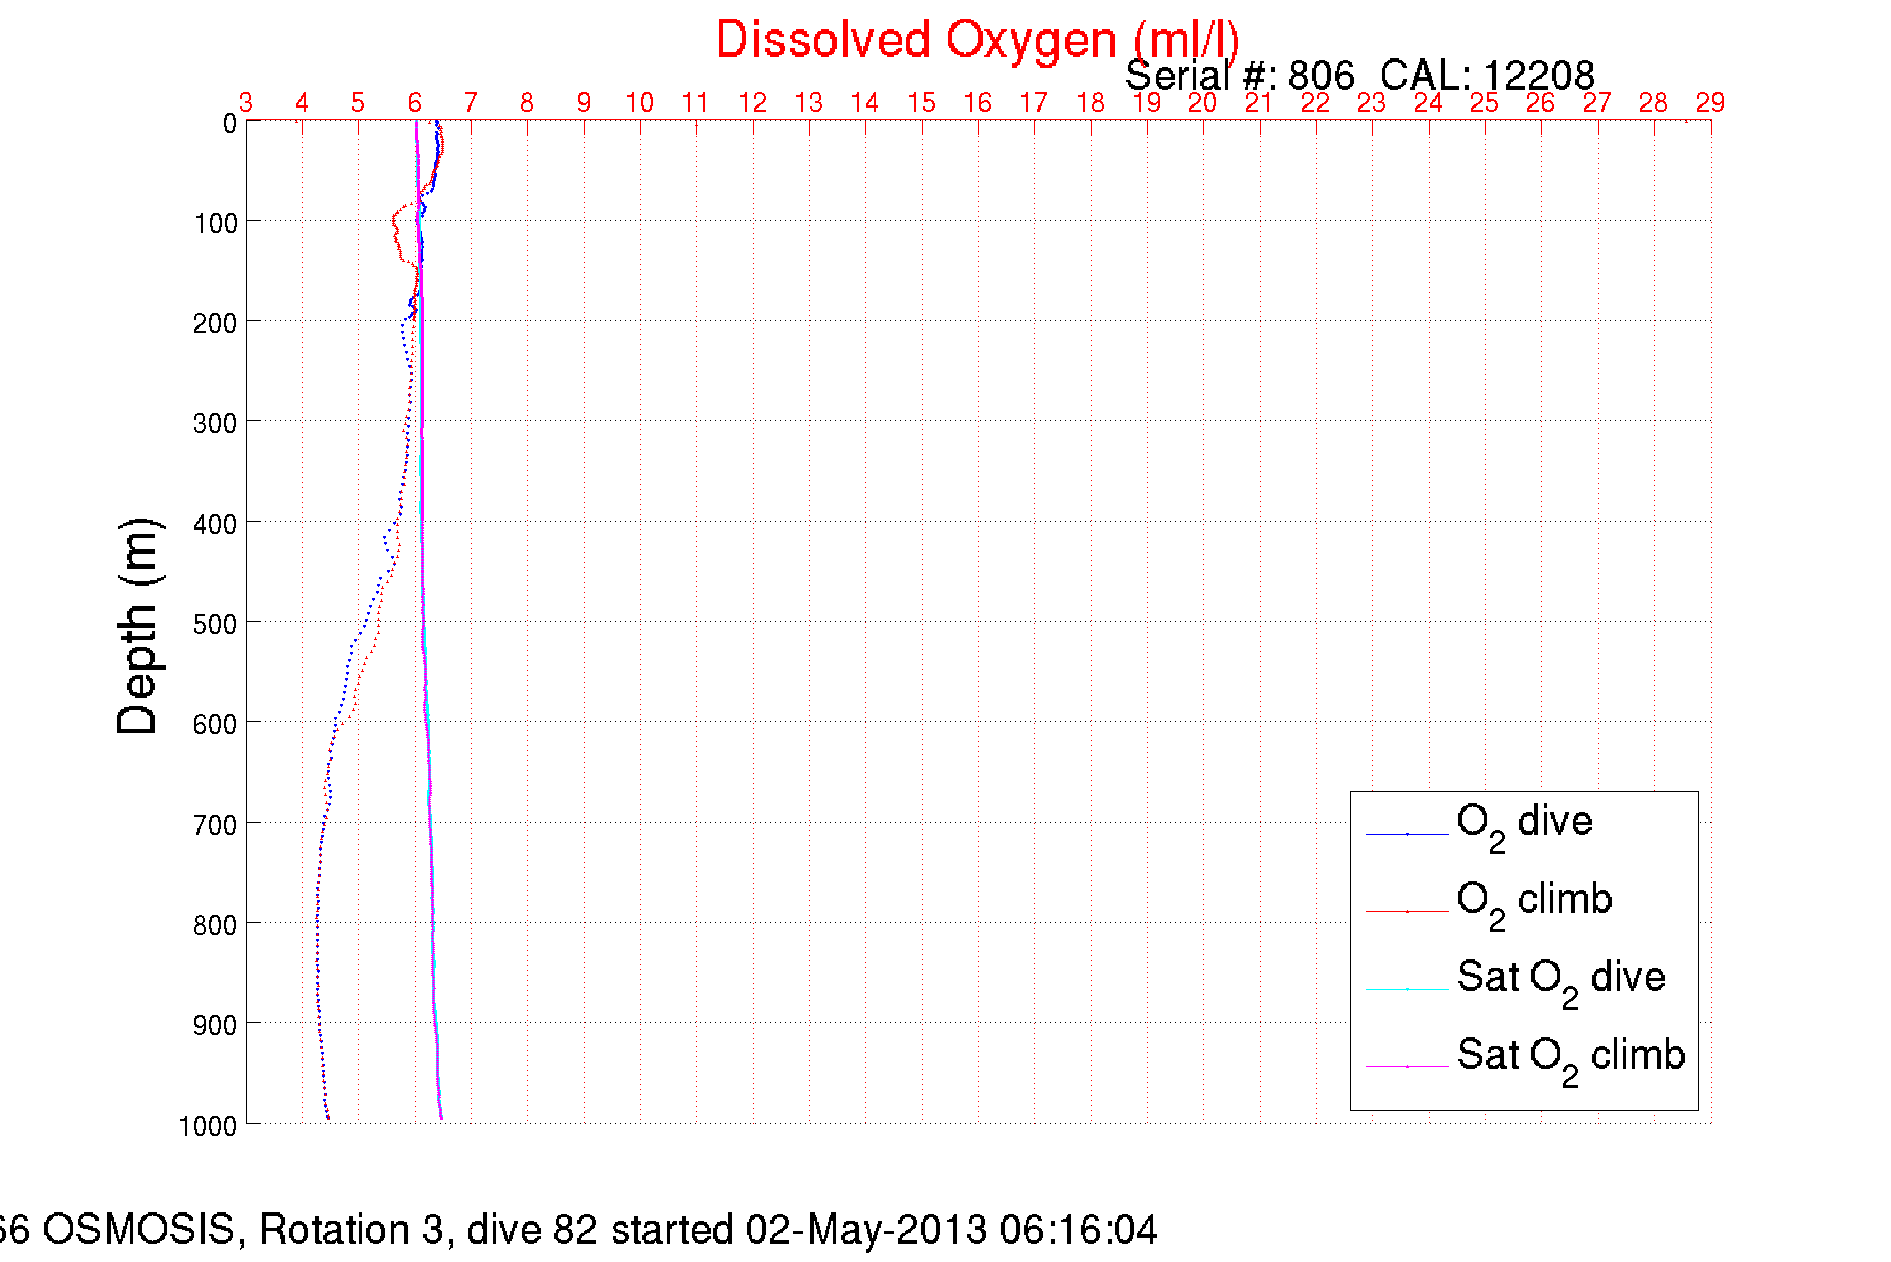Click oxygen axis tick label '4'

pyautogui.click(x=302, y=102)
